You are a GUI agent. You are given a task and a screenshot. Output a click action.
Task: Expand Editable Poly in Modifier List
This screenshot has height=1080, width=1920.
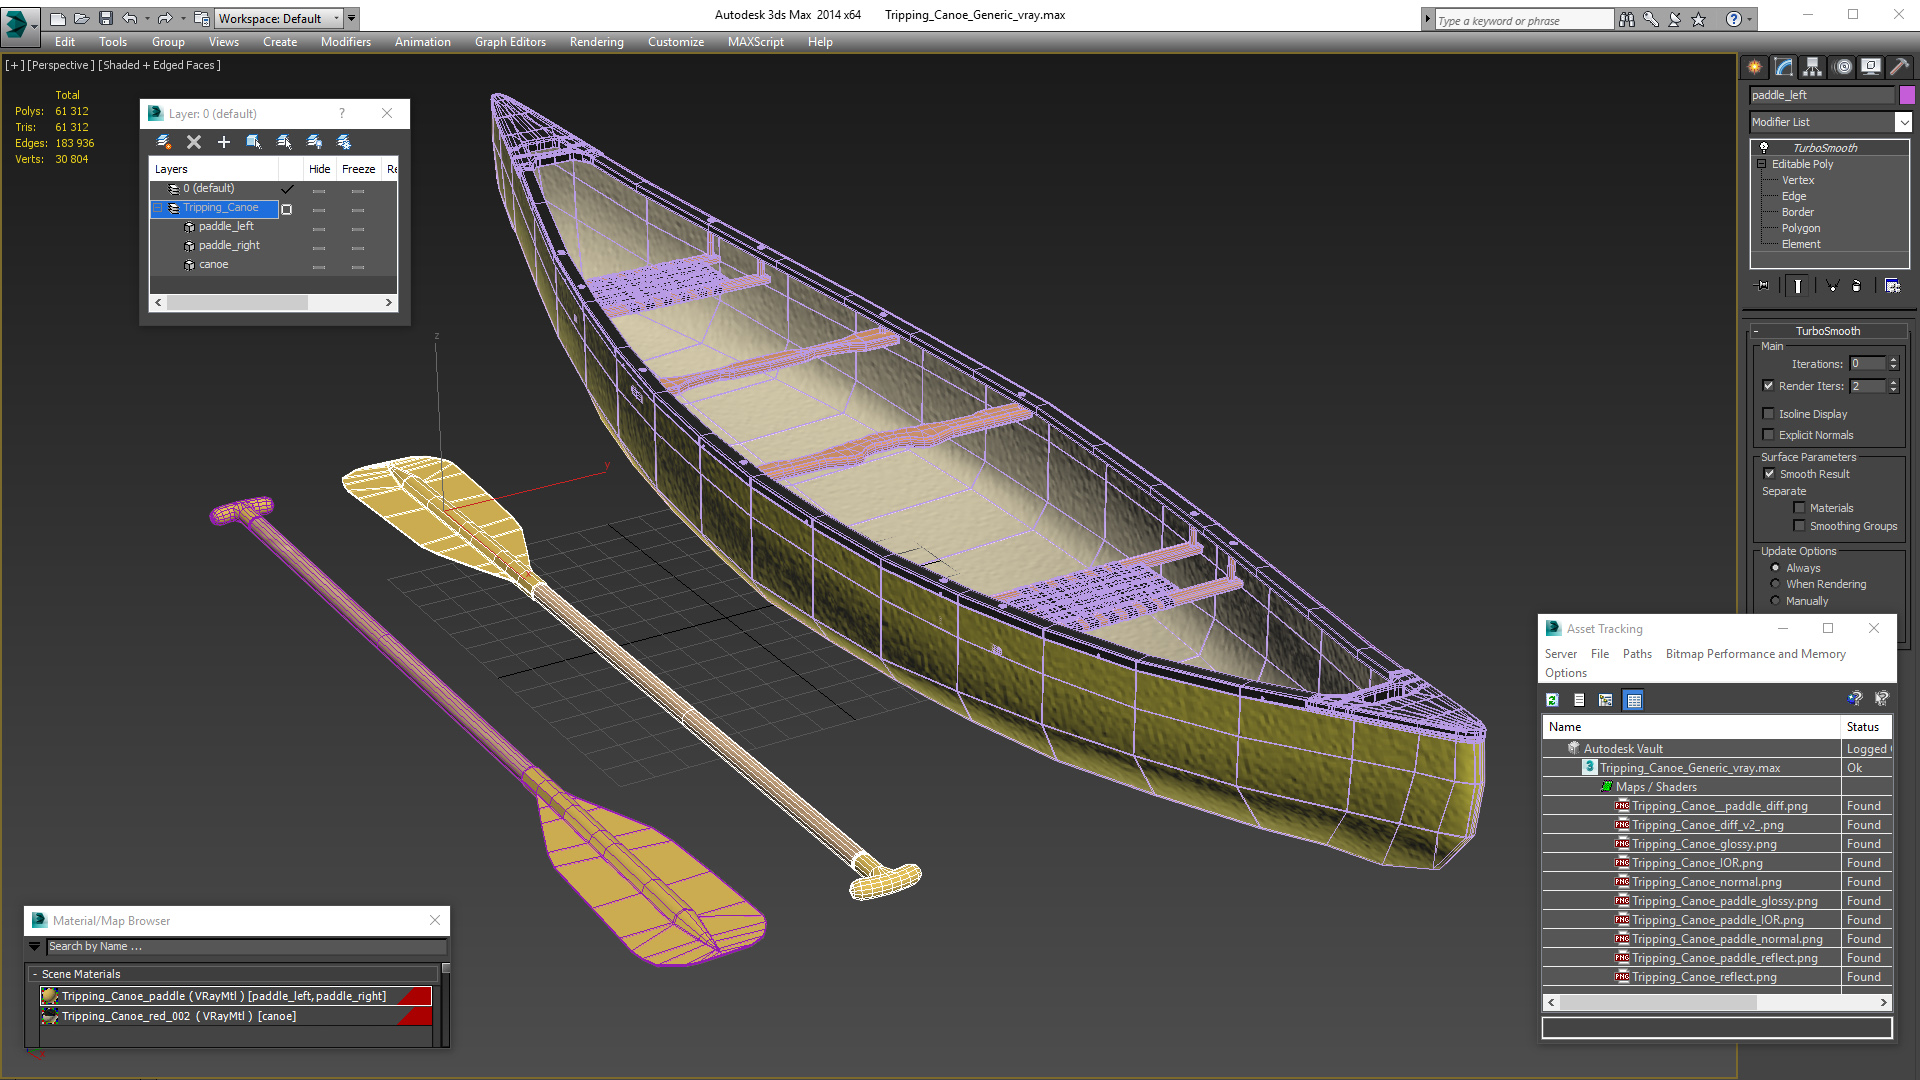click(1763, 164)
